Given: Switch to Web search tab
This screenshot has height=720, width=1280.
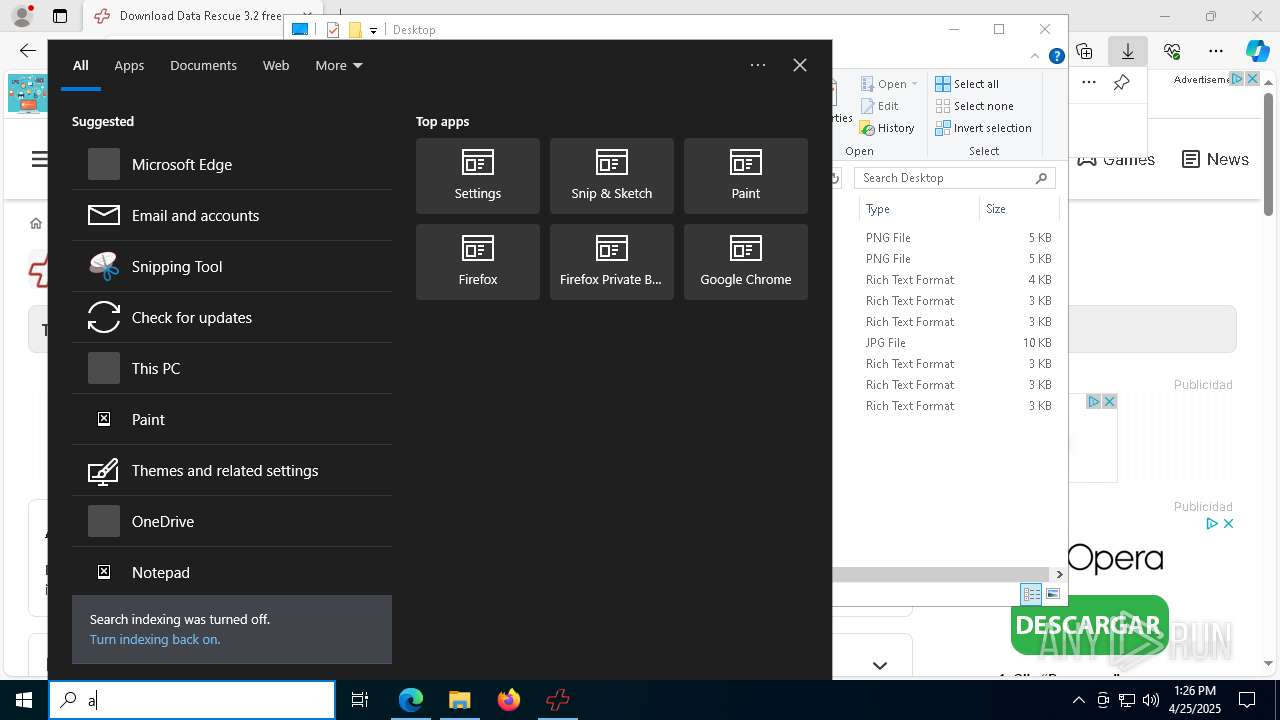Looking at the screenshot, I should pos(276,65).
